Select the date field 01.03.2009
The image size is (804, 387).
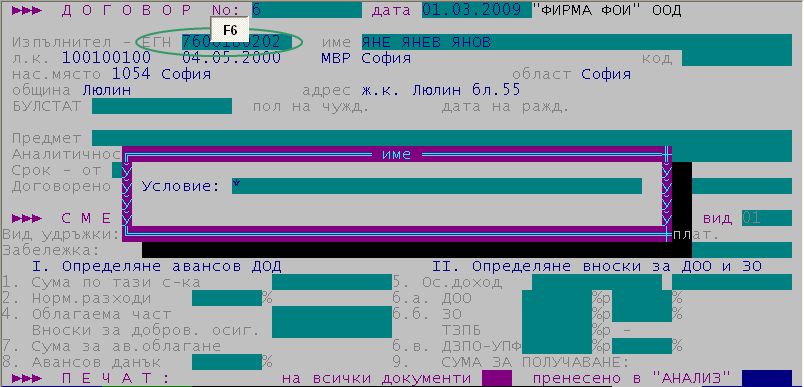[476, 10]
